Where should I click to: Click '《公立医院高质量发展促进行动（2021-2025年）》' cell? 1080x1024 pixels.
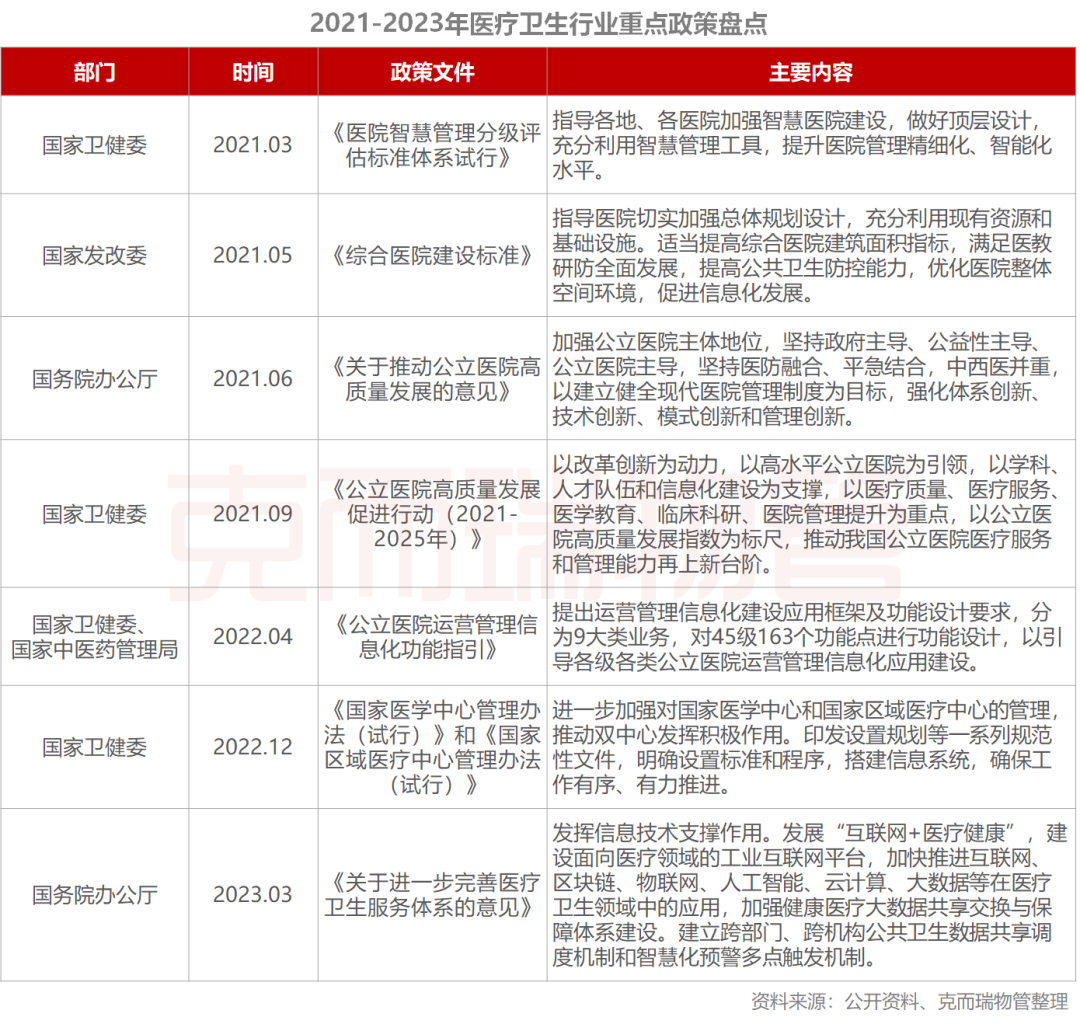pos(433,514)
